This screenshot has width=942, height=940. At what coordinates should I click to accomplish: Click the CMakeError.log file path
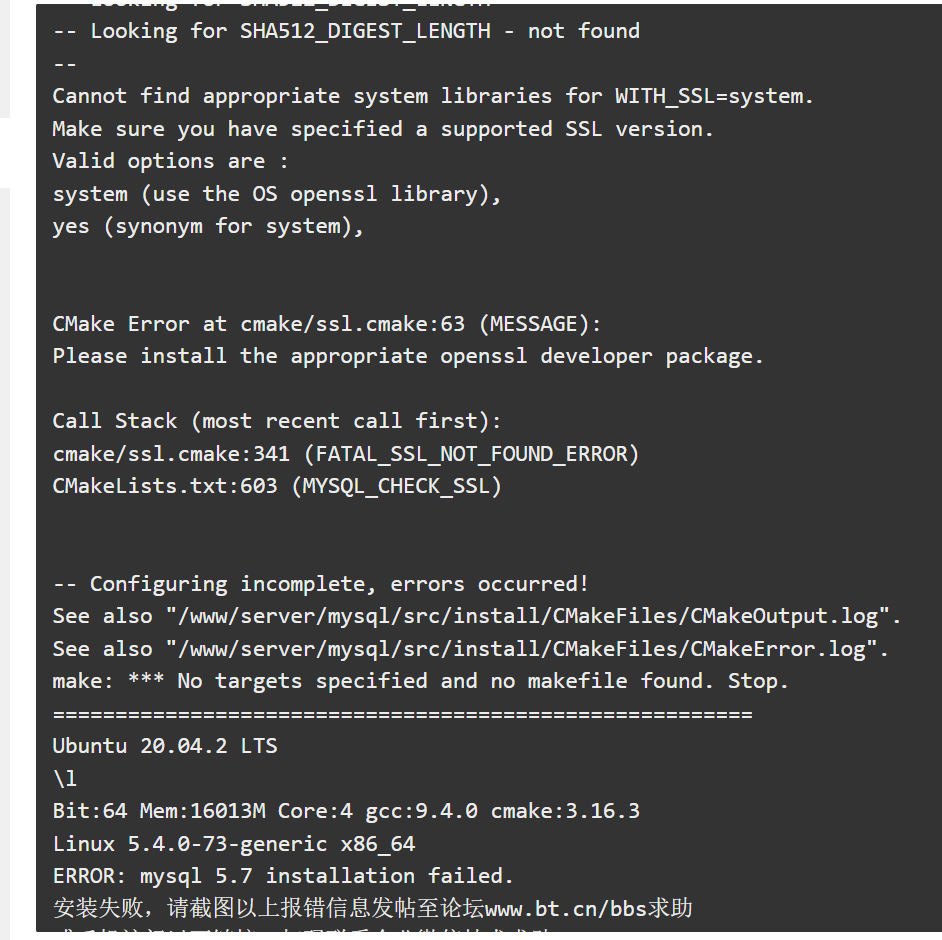(526, 649)
